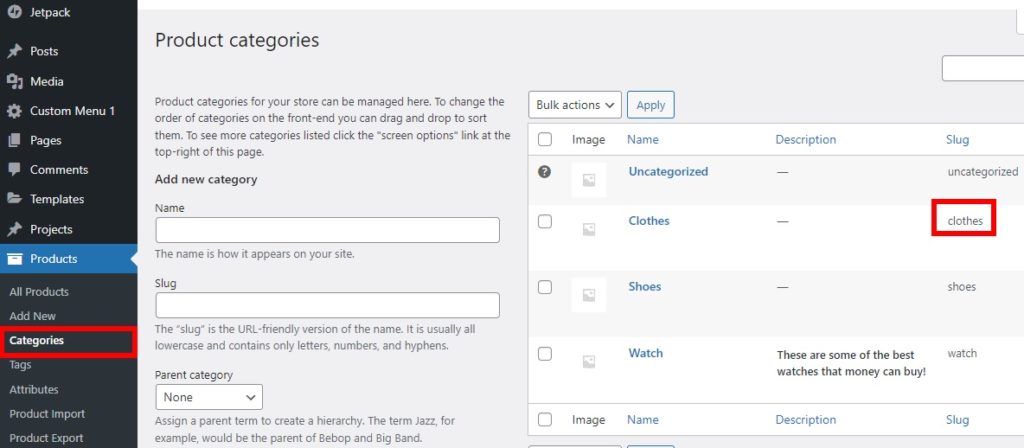Click the Posts pushpin icon
The width and height of the screenshot is (1024, 448).
[14, 51]
